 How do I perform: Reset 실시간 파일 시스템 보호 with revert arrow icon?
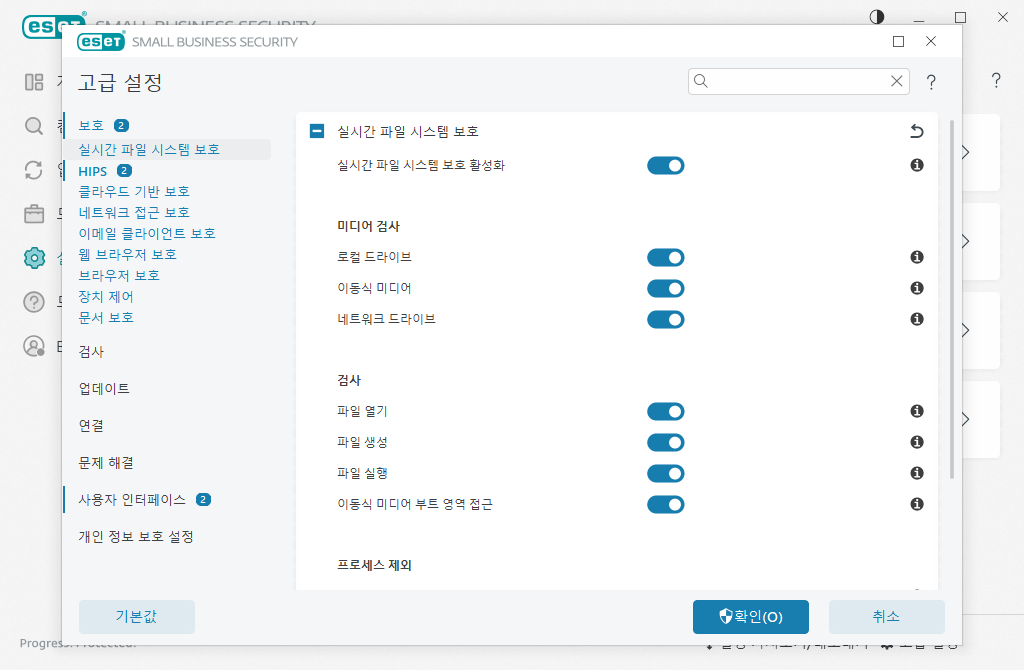coord(916,131)
